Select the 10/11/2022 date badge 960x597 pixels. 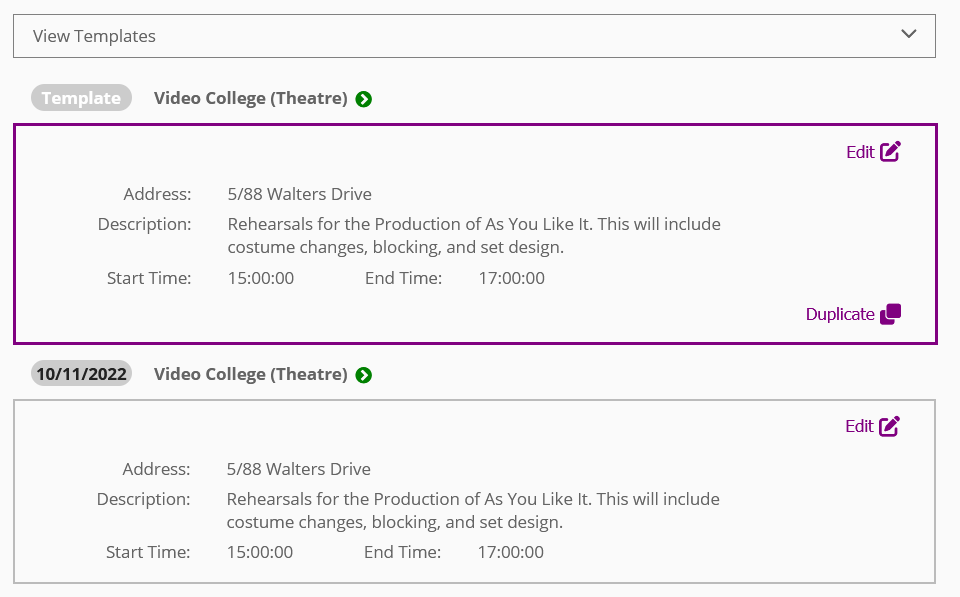coord(81,374)
